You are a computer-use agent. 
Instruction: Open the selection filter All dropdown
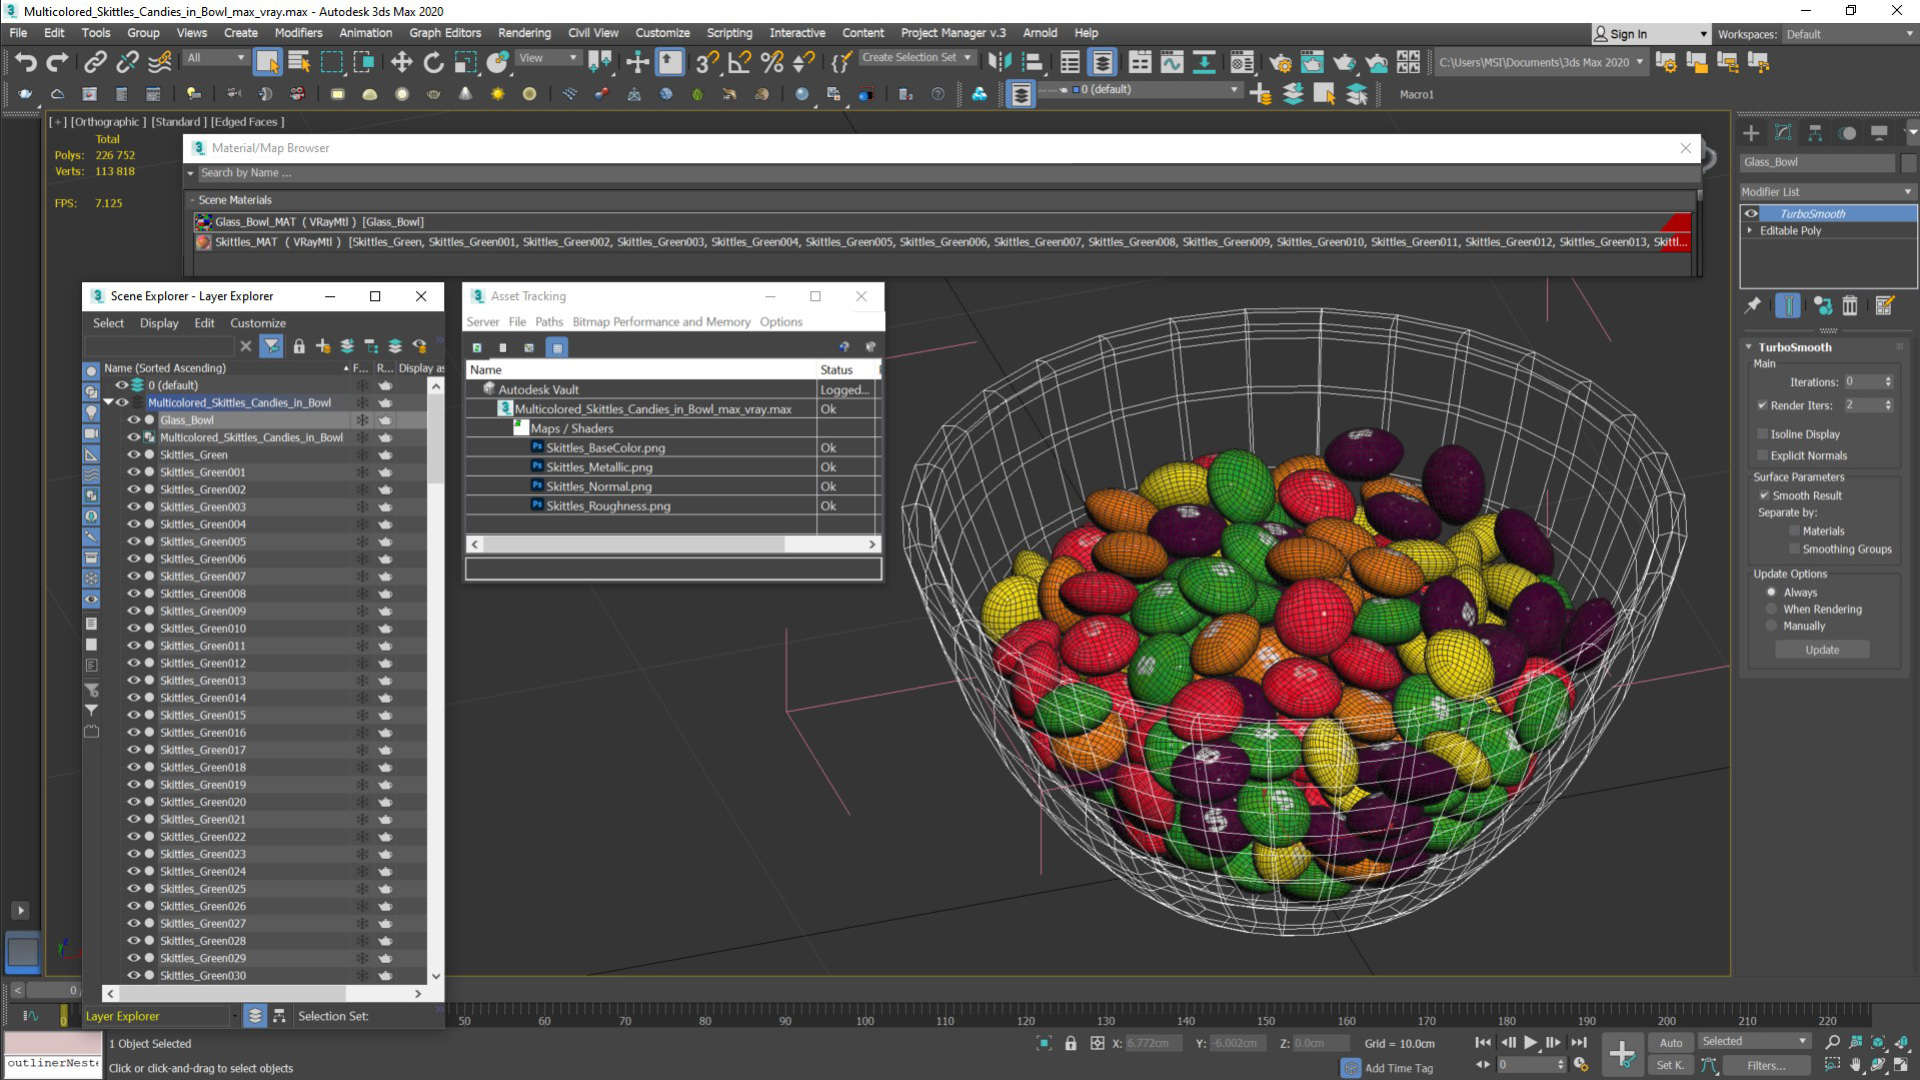pyautogui.click(x=216, y=58)
